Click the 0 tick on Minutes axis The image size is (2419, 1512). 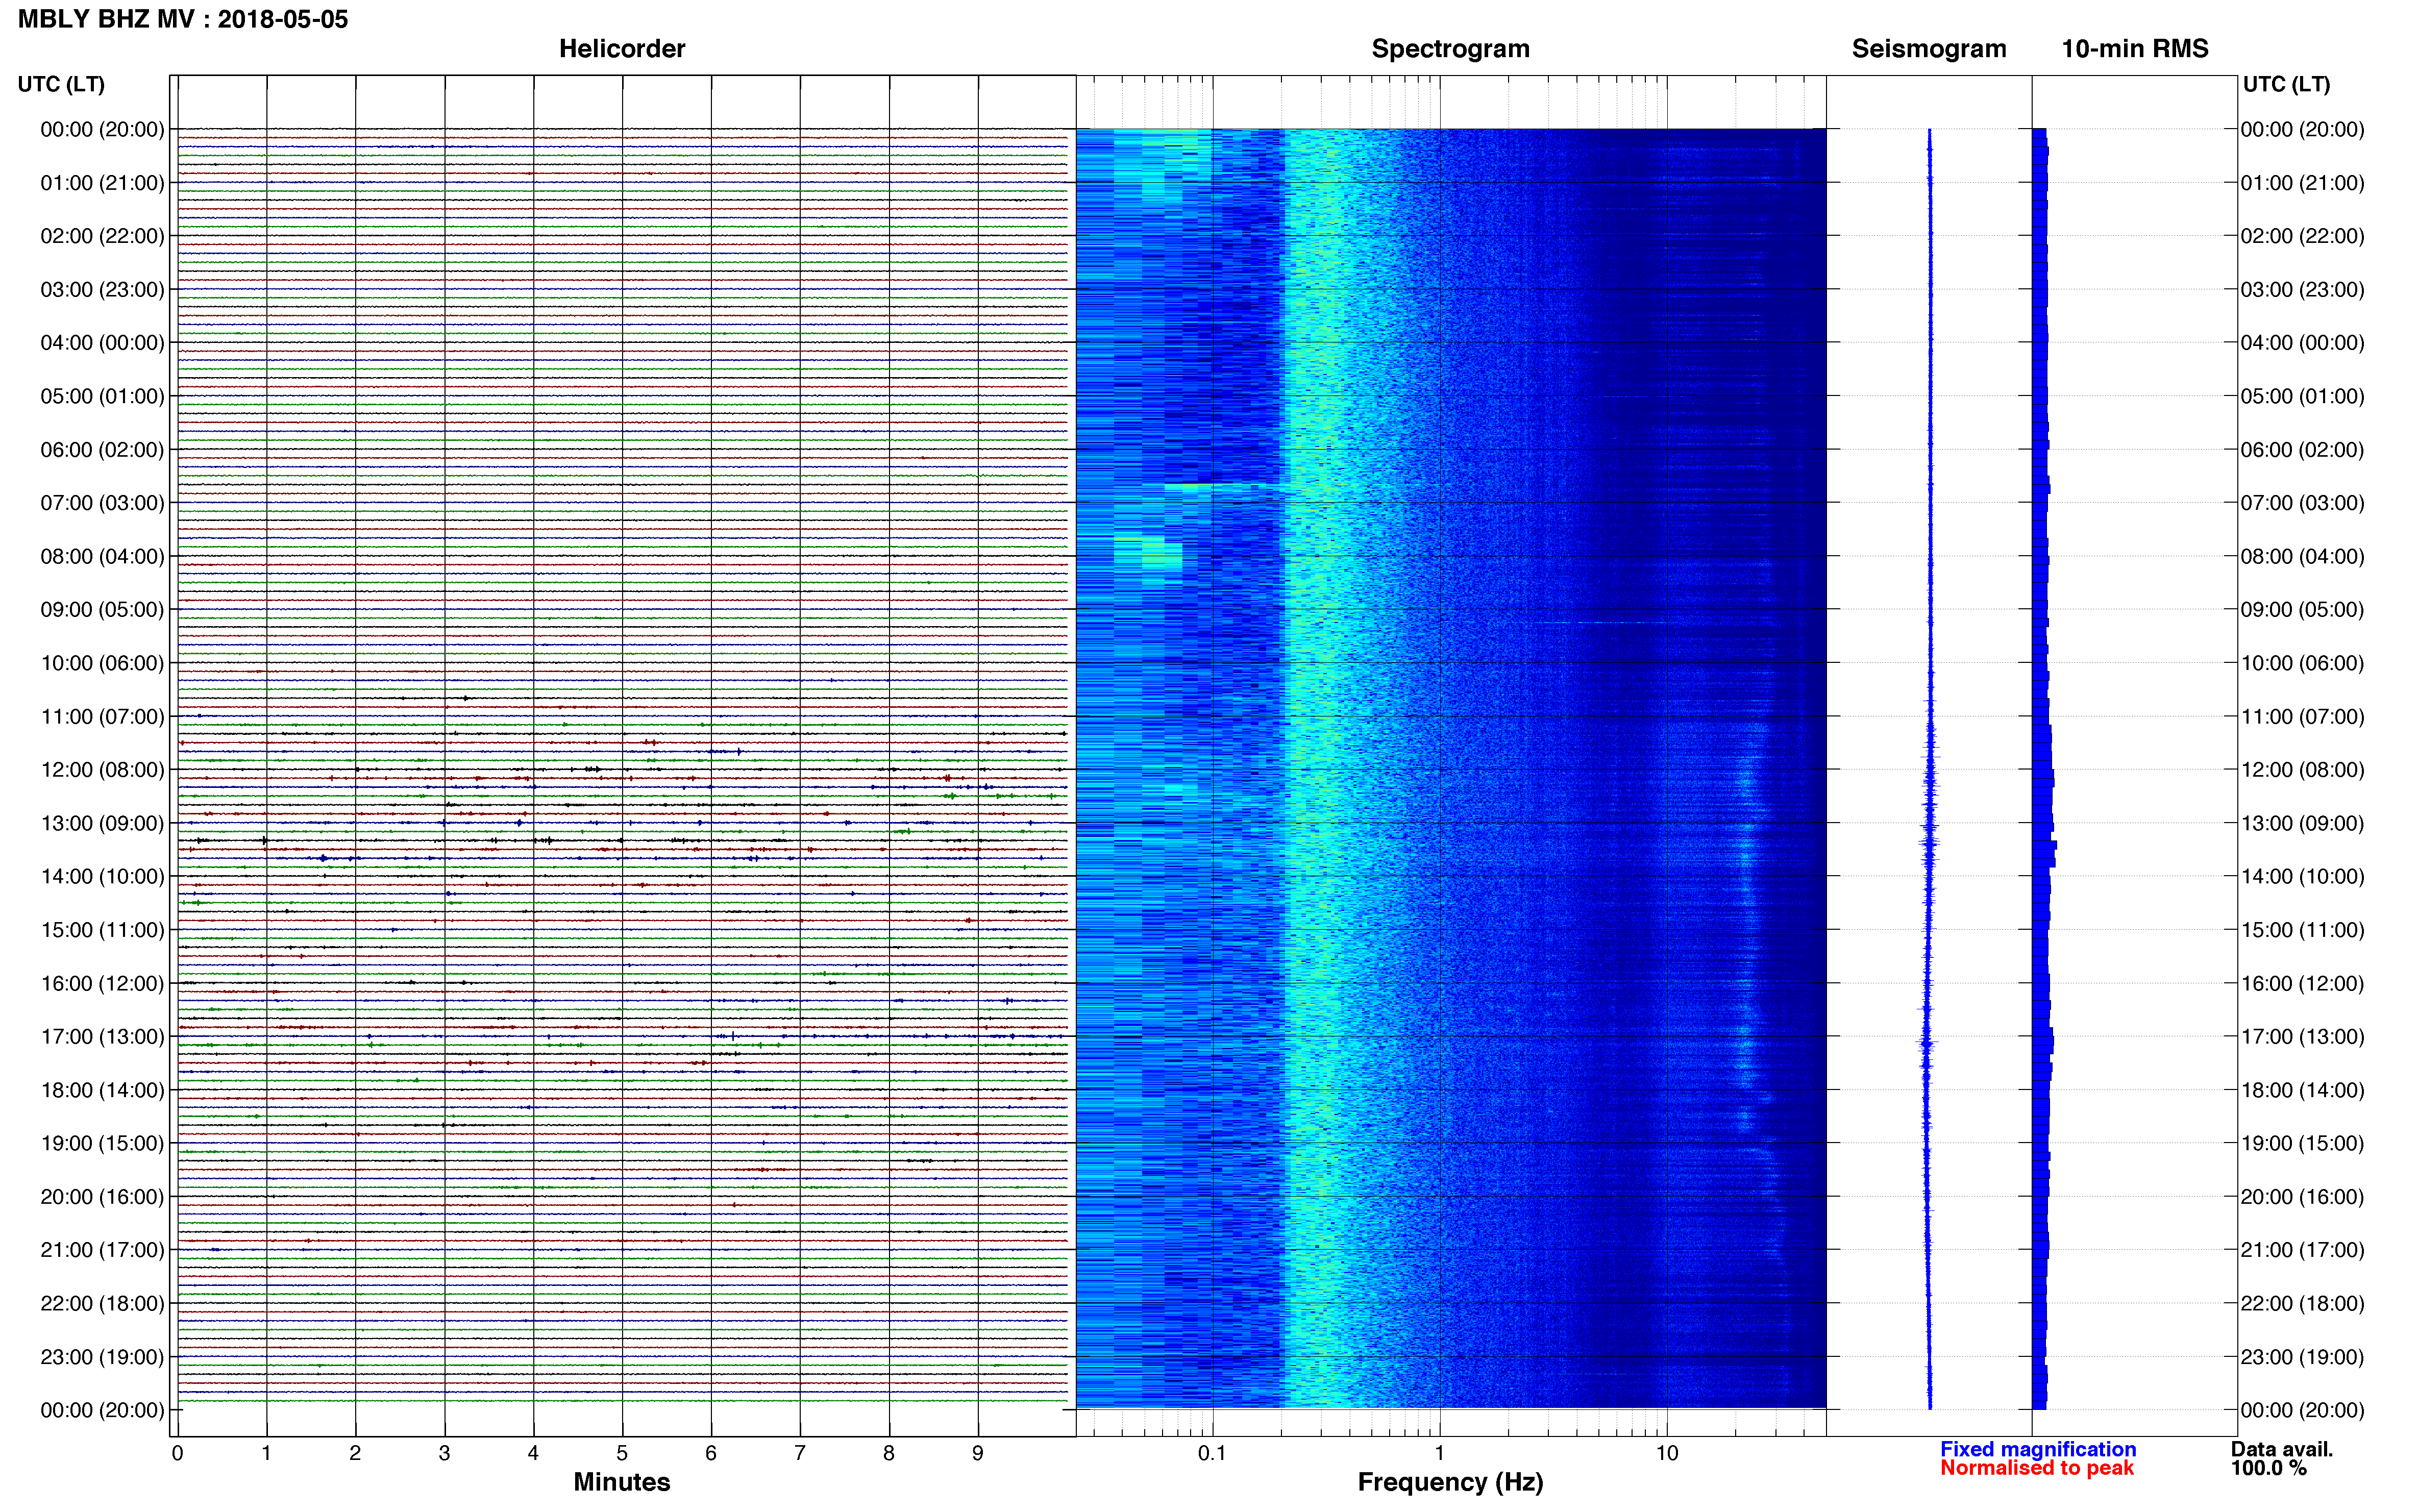tap(177, 1453)
